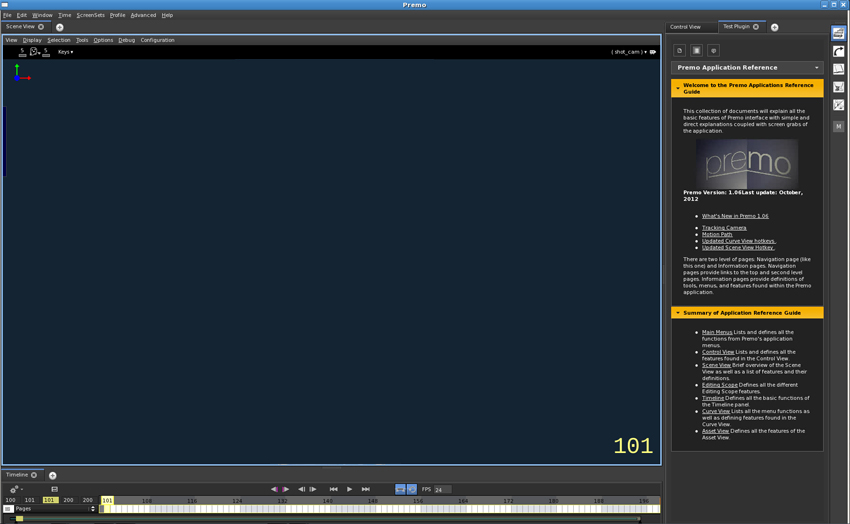Viewport: 850px width, 524px height.
Task: Open the Window menu
Action: pyautogui.click(x=42, y=15)
